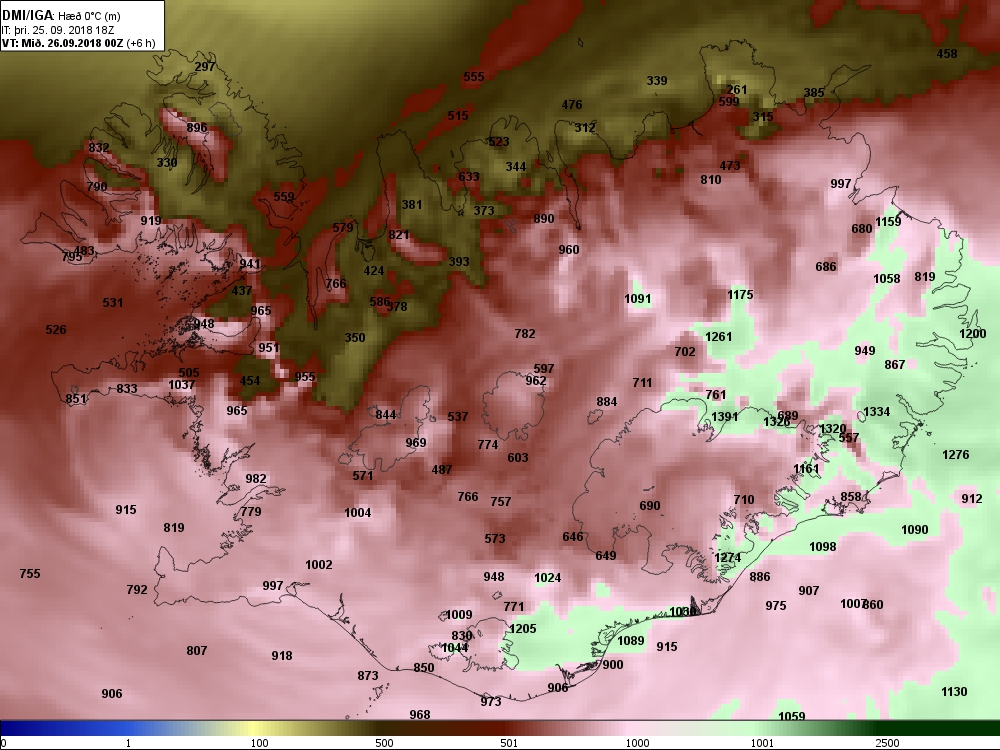Click the map value 526
Viewport: 1000px width, 750px height.
tap(56, 330)
